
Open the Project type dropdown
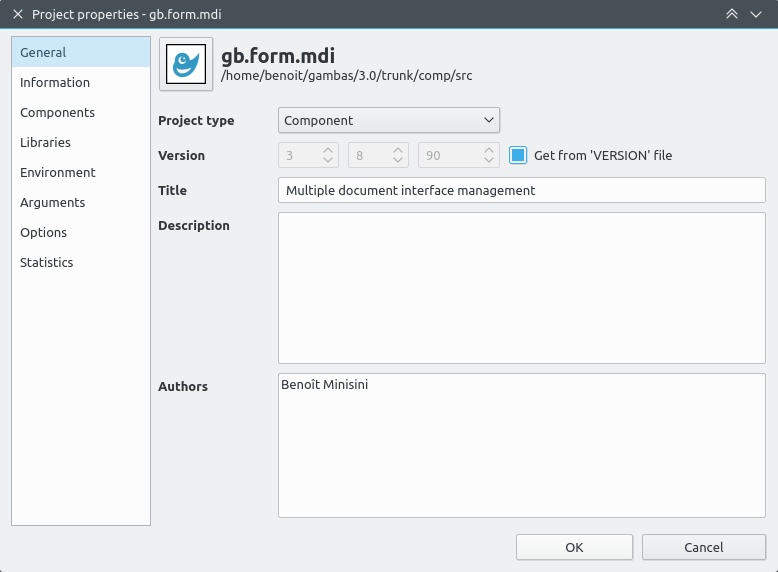click(x=389, y=120)
